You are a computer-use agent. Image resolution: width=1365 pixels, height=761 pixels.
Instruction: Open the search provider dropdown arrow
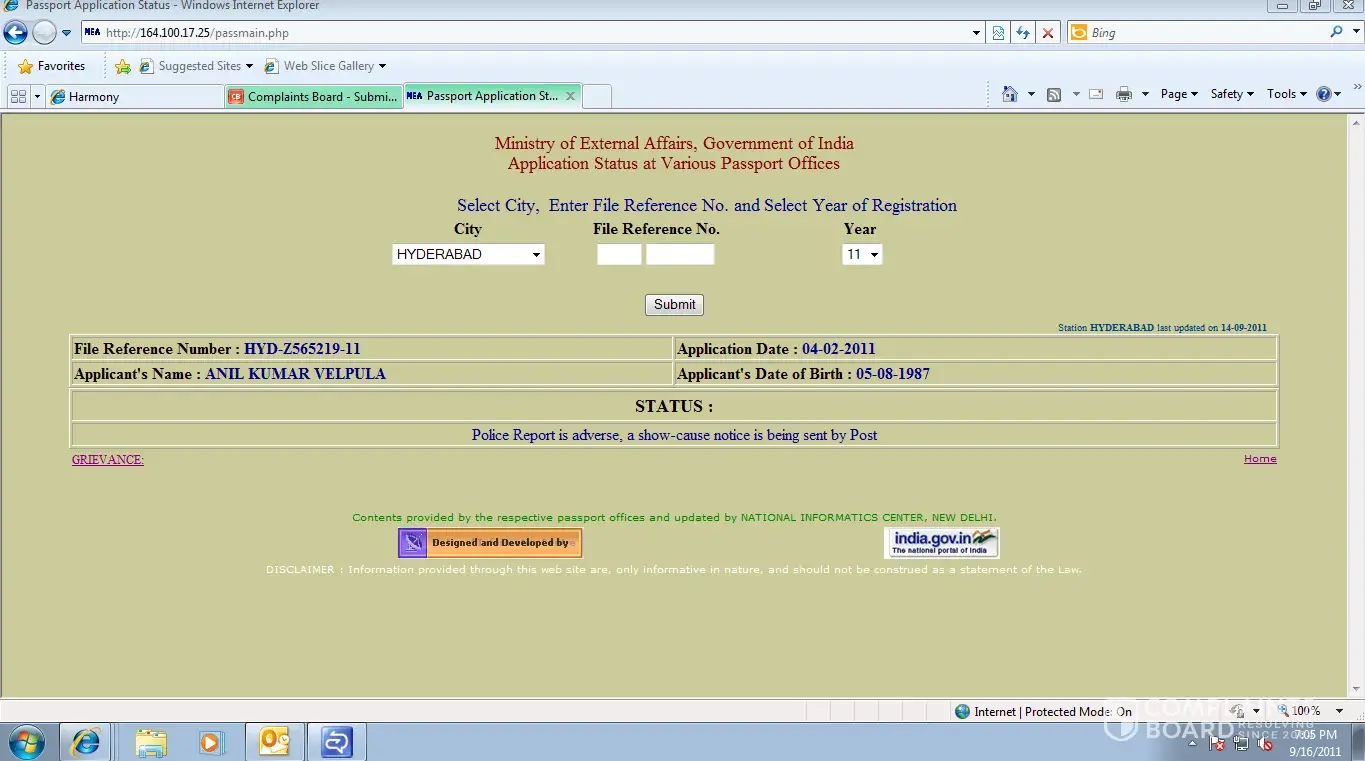(1354, 33)
